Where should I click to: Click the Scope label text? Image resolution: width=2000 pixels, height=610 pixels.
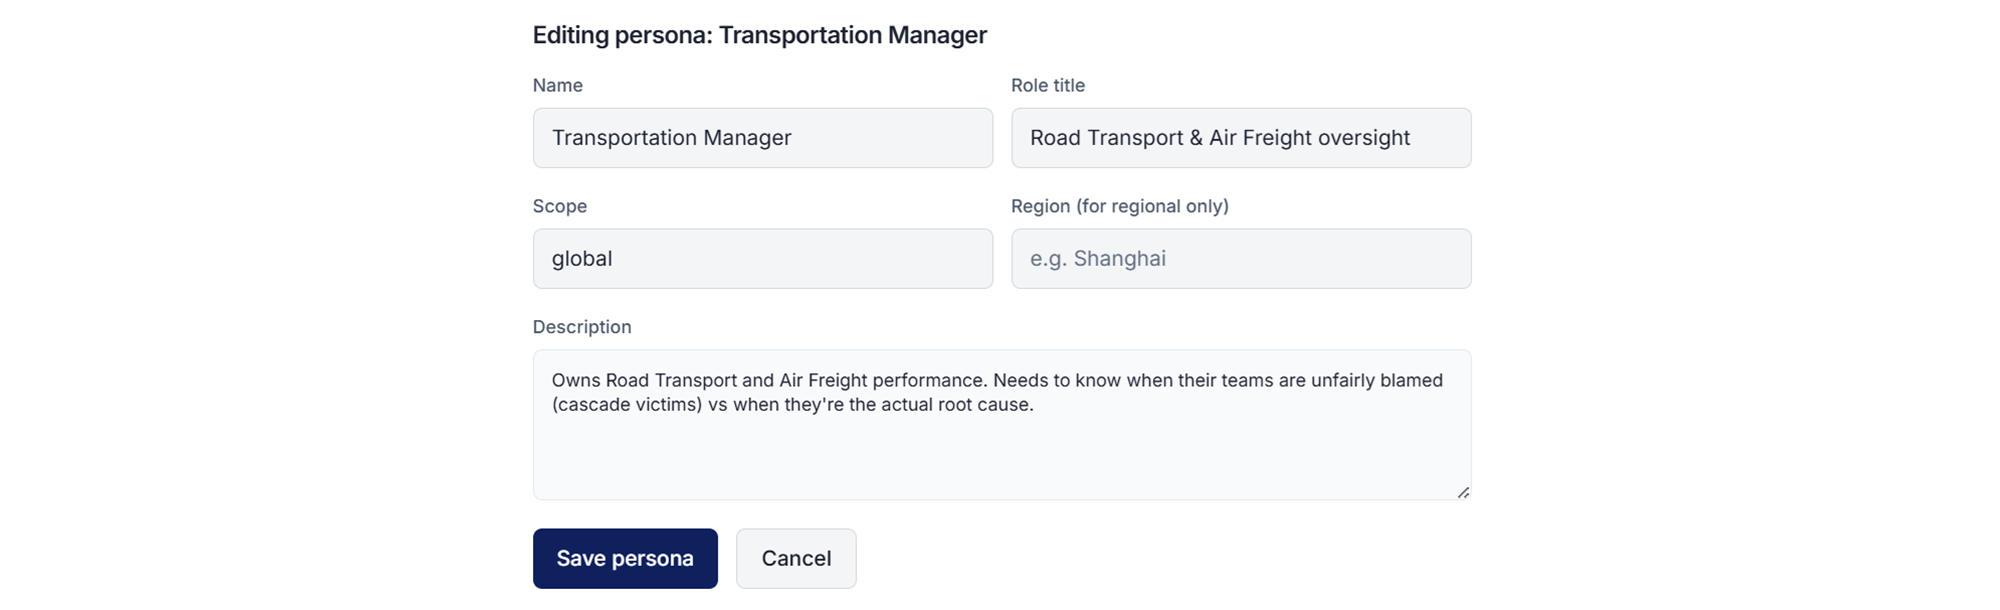click(560, 207)
